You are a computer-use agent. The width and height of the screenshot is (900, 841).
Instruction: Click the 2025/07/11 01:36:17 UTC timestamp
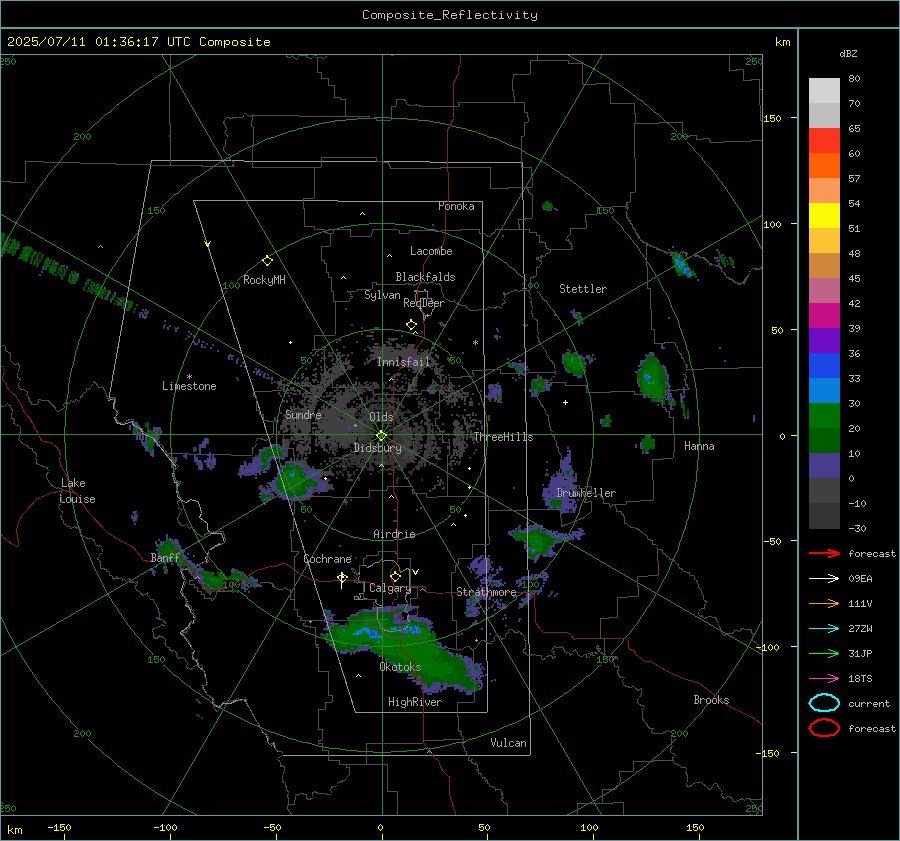(90, 42)
